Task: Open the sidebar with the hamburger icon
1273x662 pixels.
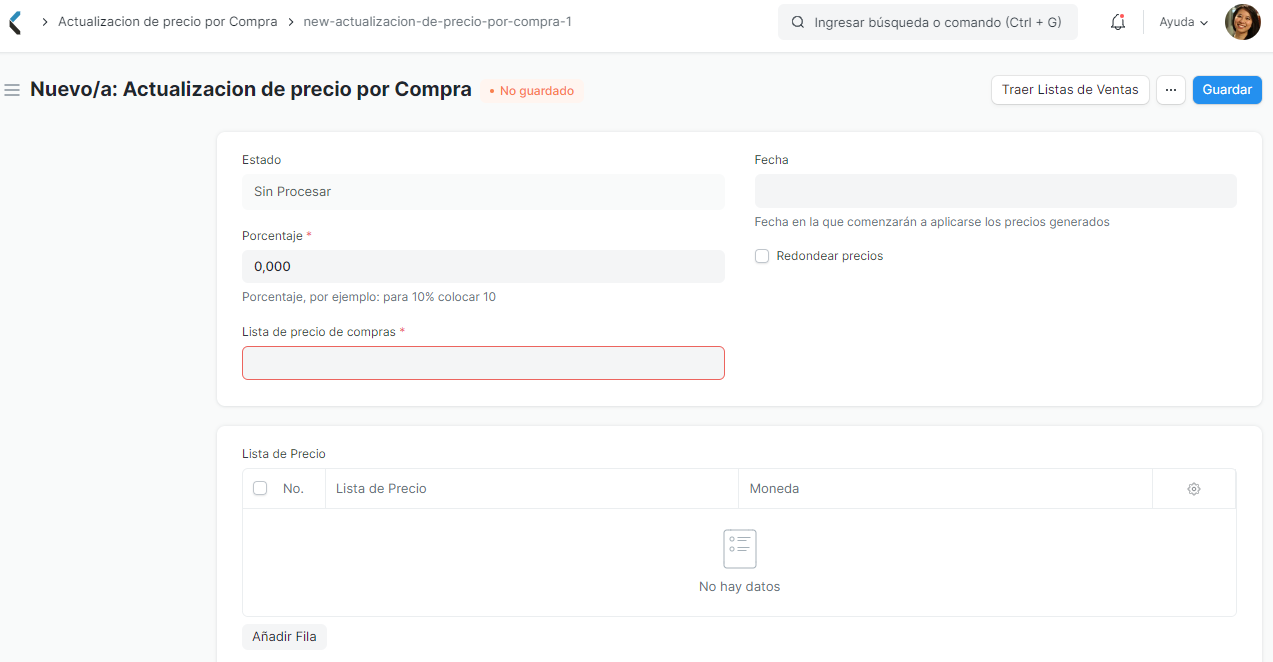Action: pos(12,89)
